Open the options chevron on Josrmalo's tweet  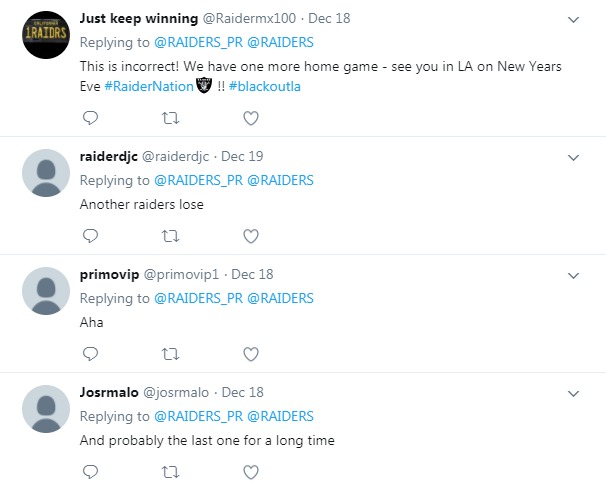coord(574,391)
